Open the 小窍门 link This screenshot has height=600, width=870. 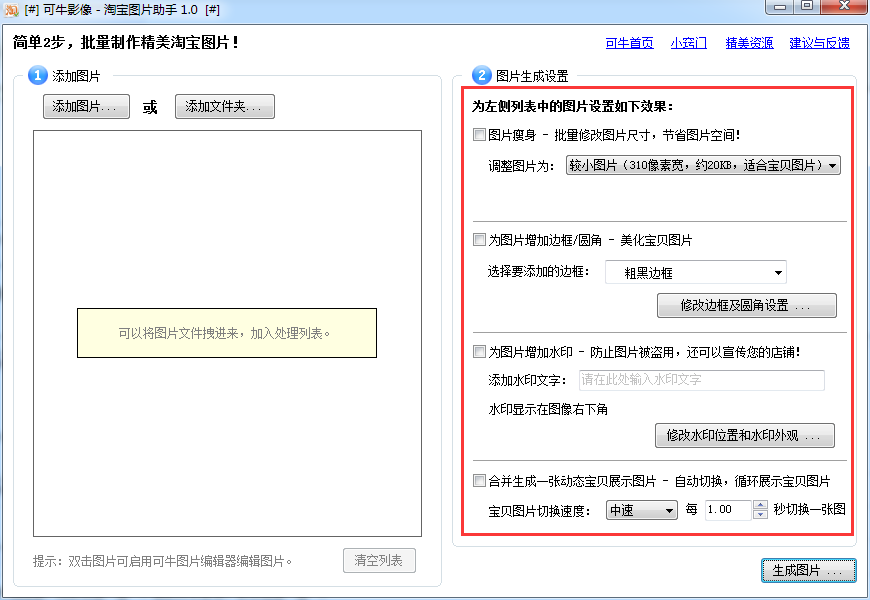[689, 43]
